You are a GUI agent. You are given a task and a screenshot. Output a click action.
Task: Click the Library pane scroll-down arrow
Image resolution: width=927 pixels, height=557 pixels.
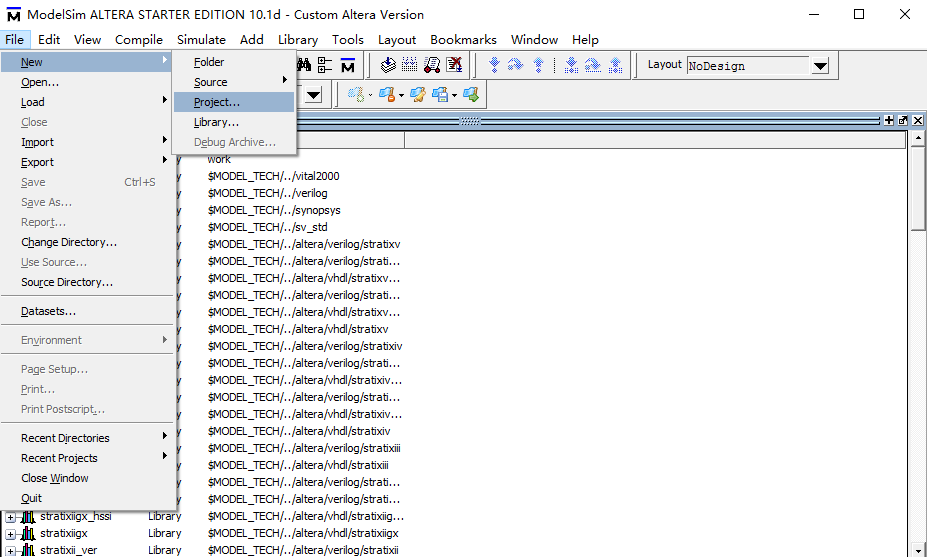918,550
